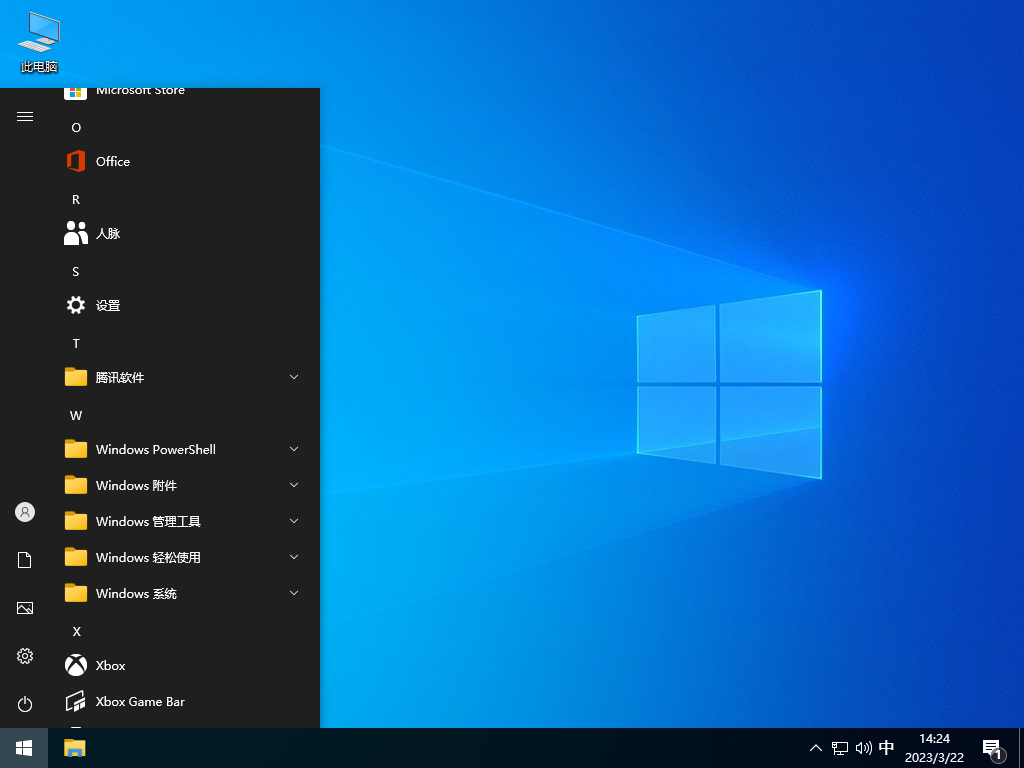Show hidden tray icons via the arrow
The height and width of the screenshot is (768, 1024).
816,747
